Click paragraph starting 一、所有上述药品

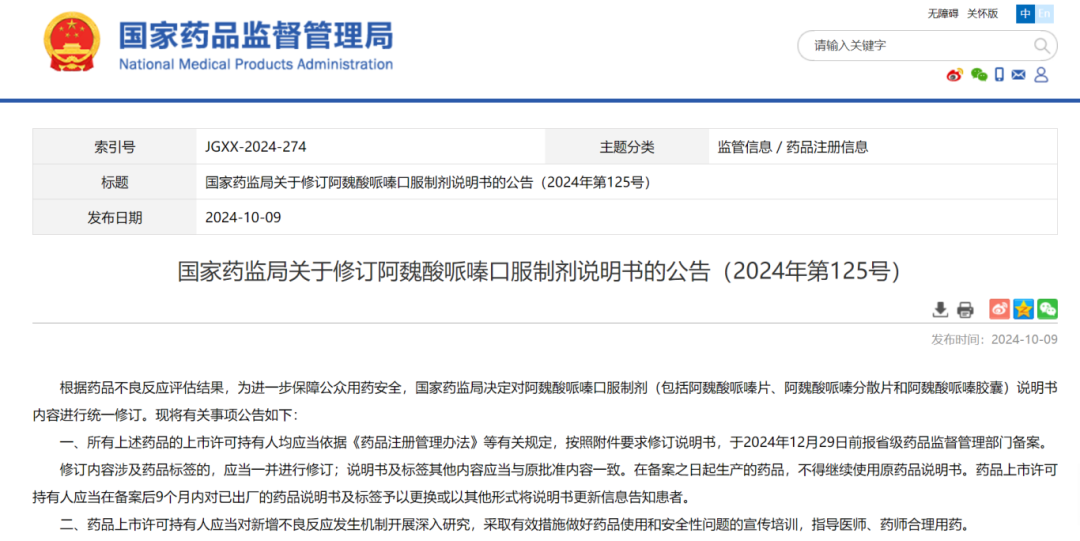point(553,442)
